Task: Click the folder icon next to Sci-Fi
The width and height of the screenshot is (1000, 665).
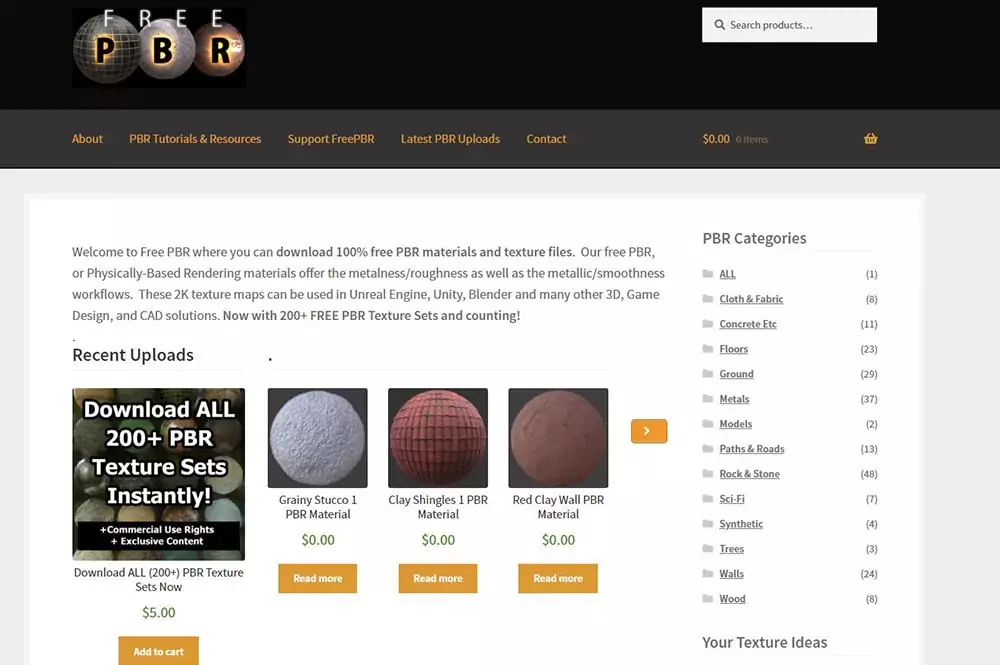Action: 707,499
